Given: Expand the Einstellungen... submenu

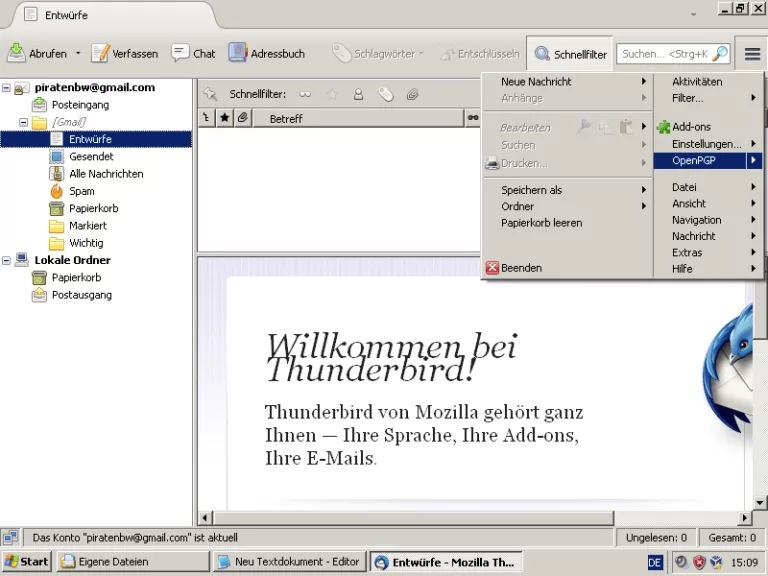Looking at the screenshot, I should click(708, 144).
